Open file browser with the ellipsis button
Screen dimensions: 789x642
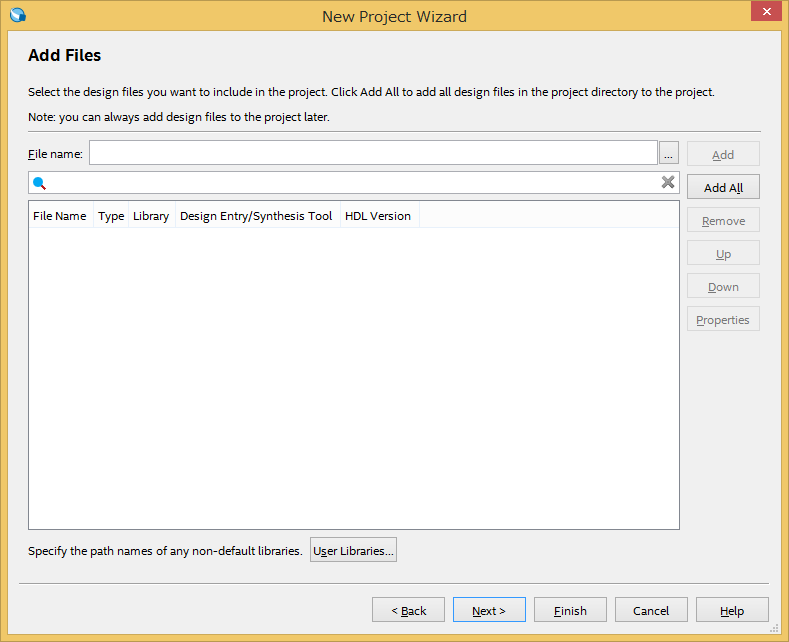pos(669,153)
